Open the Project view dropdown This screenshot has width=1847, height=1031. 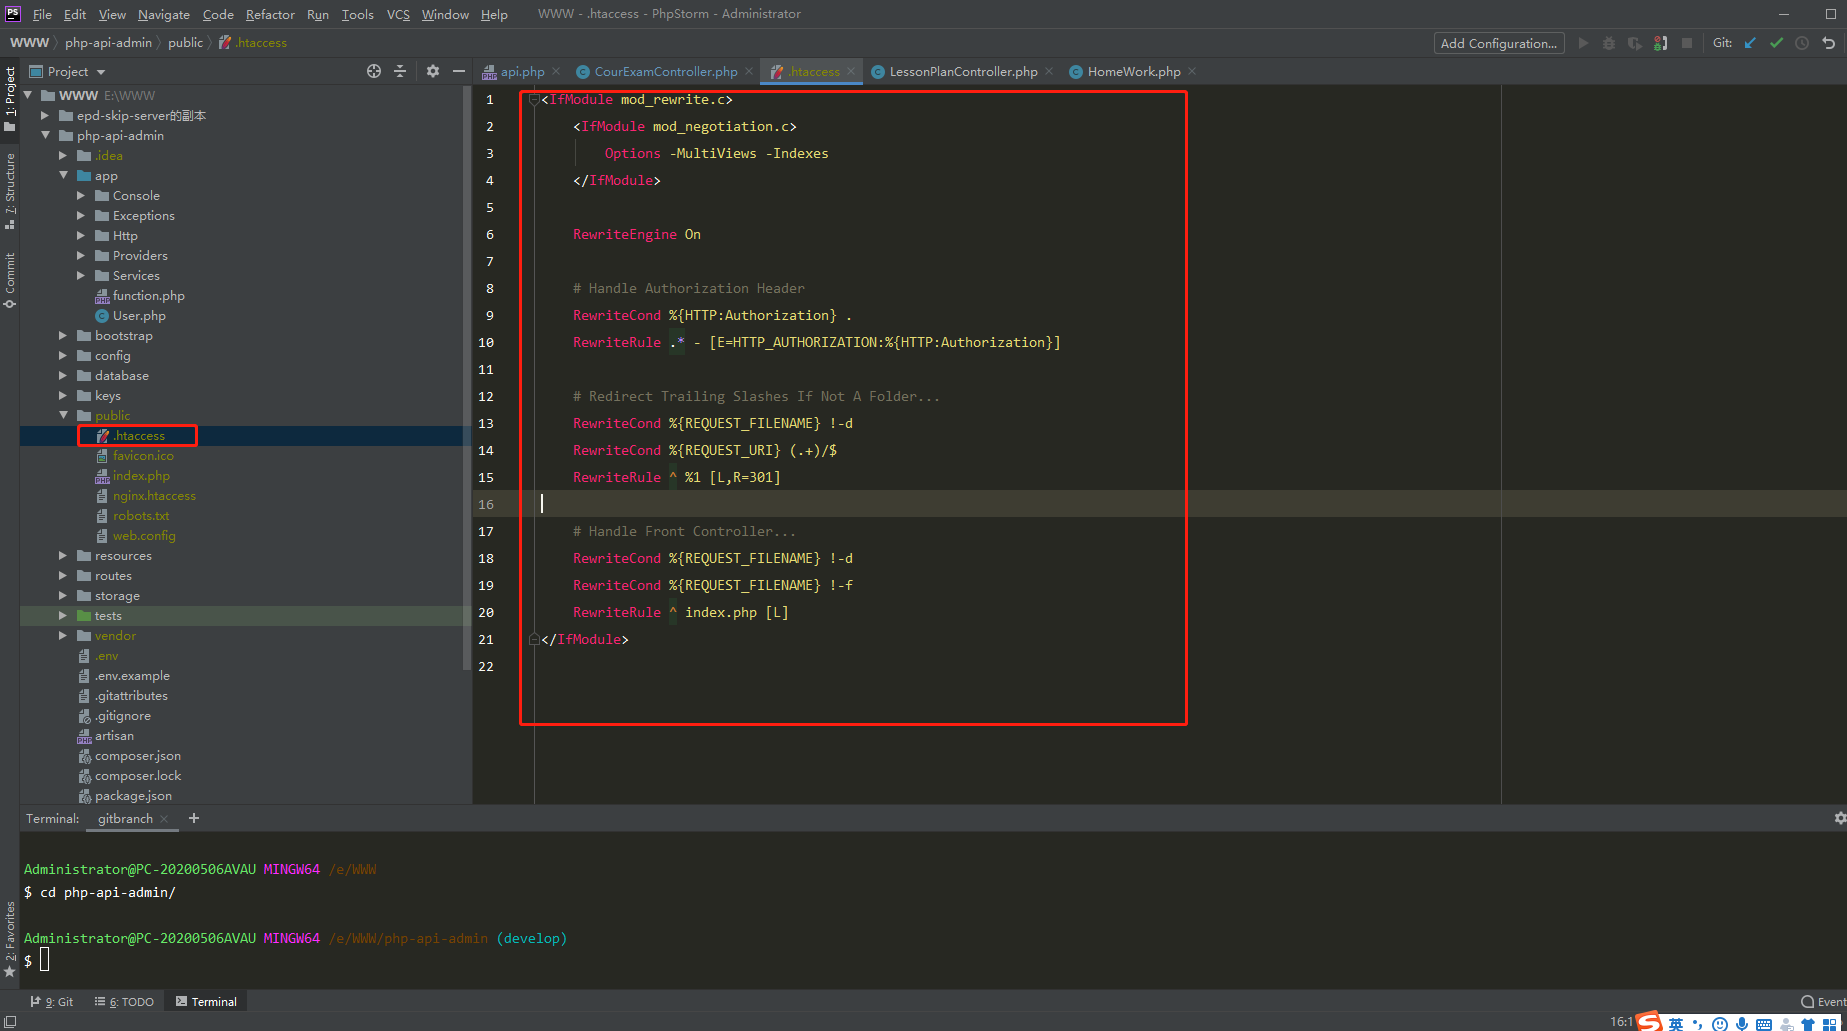(100, 72)
